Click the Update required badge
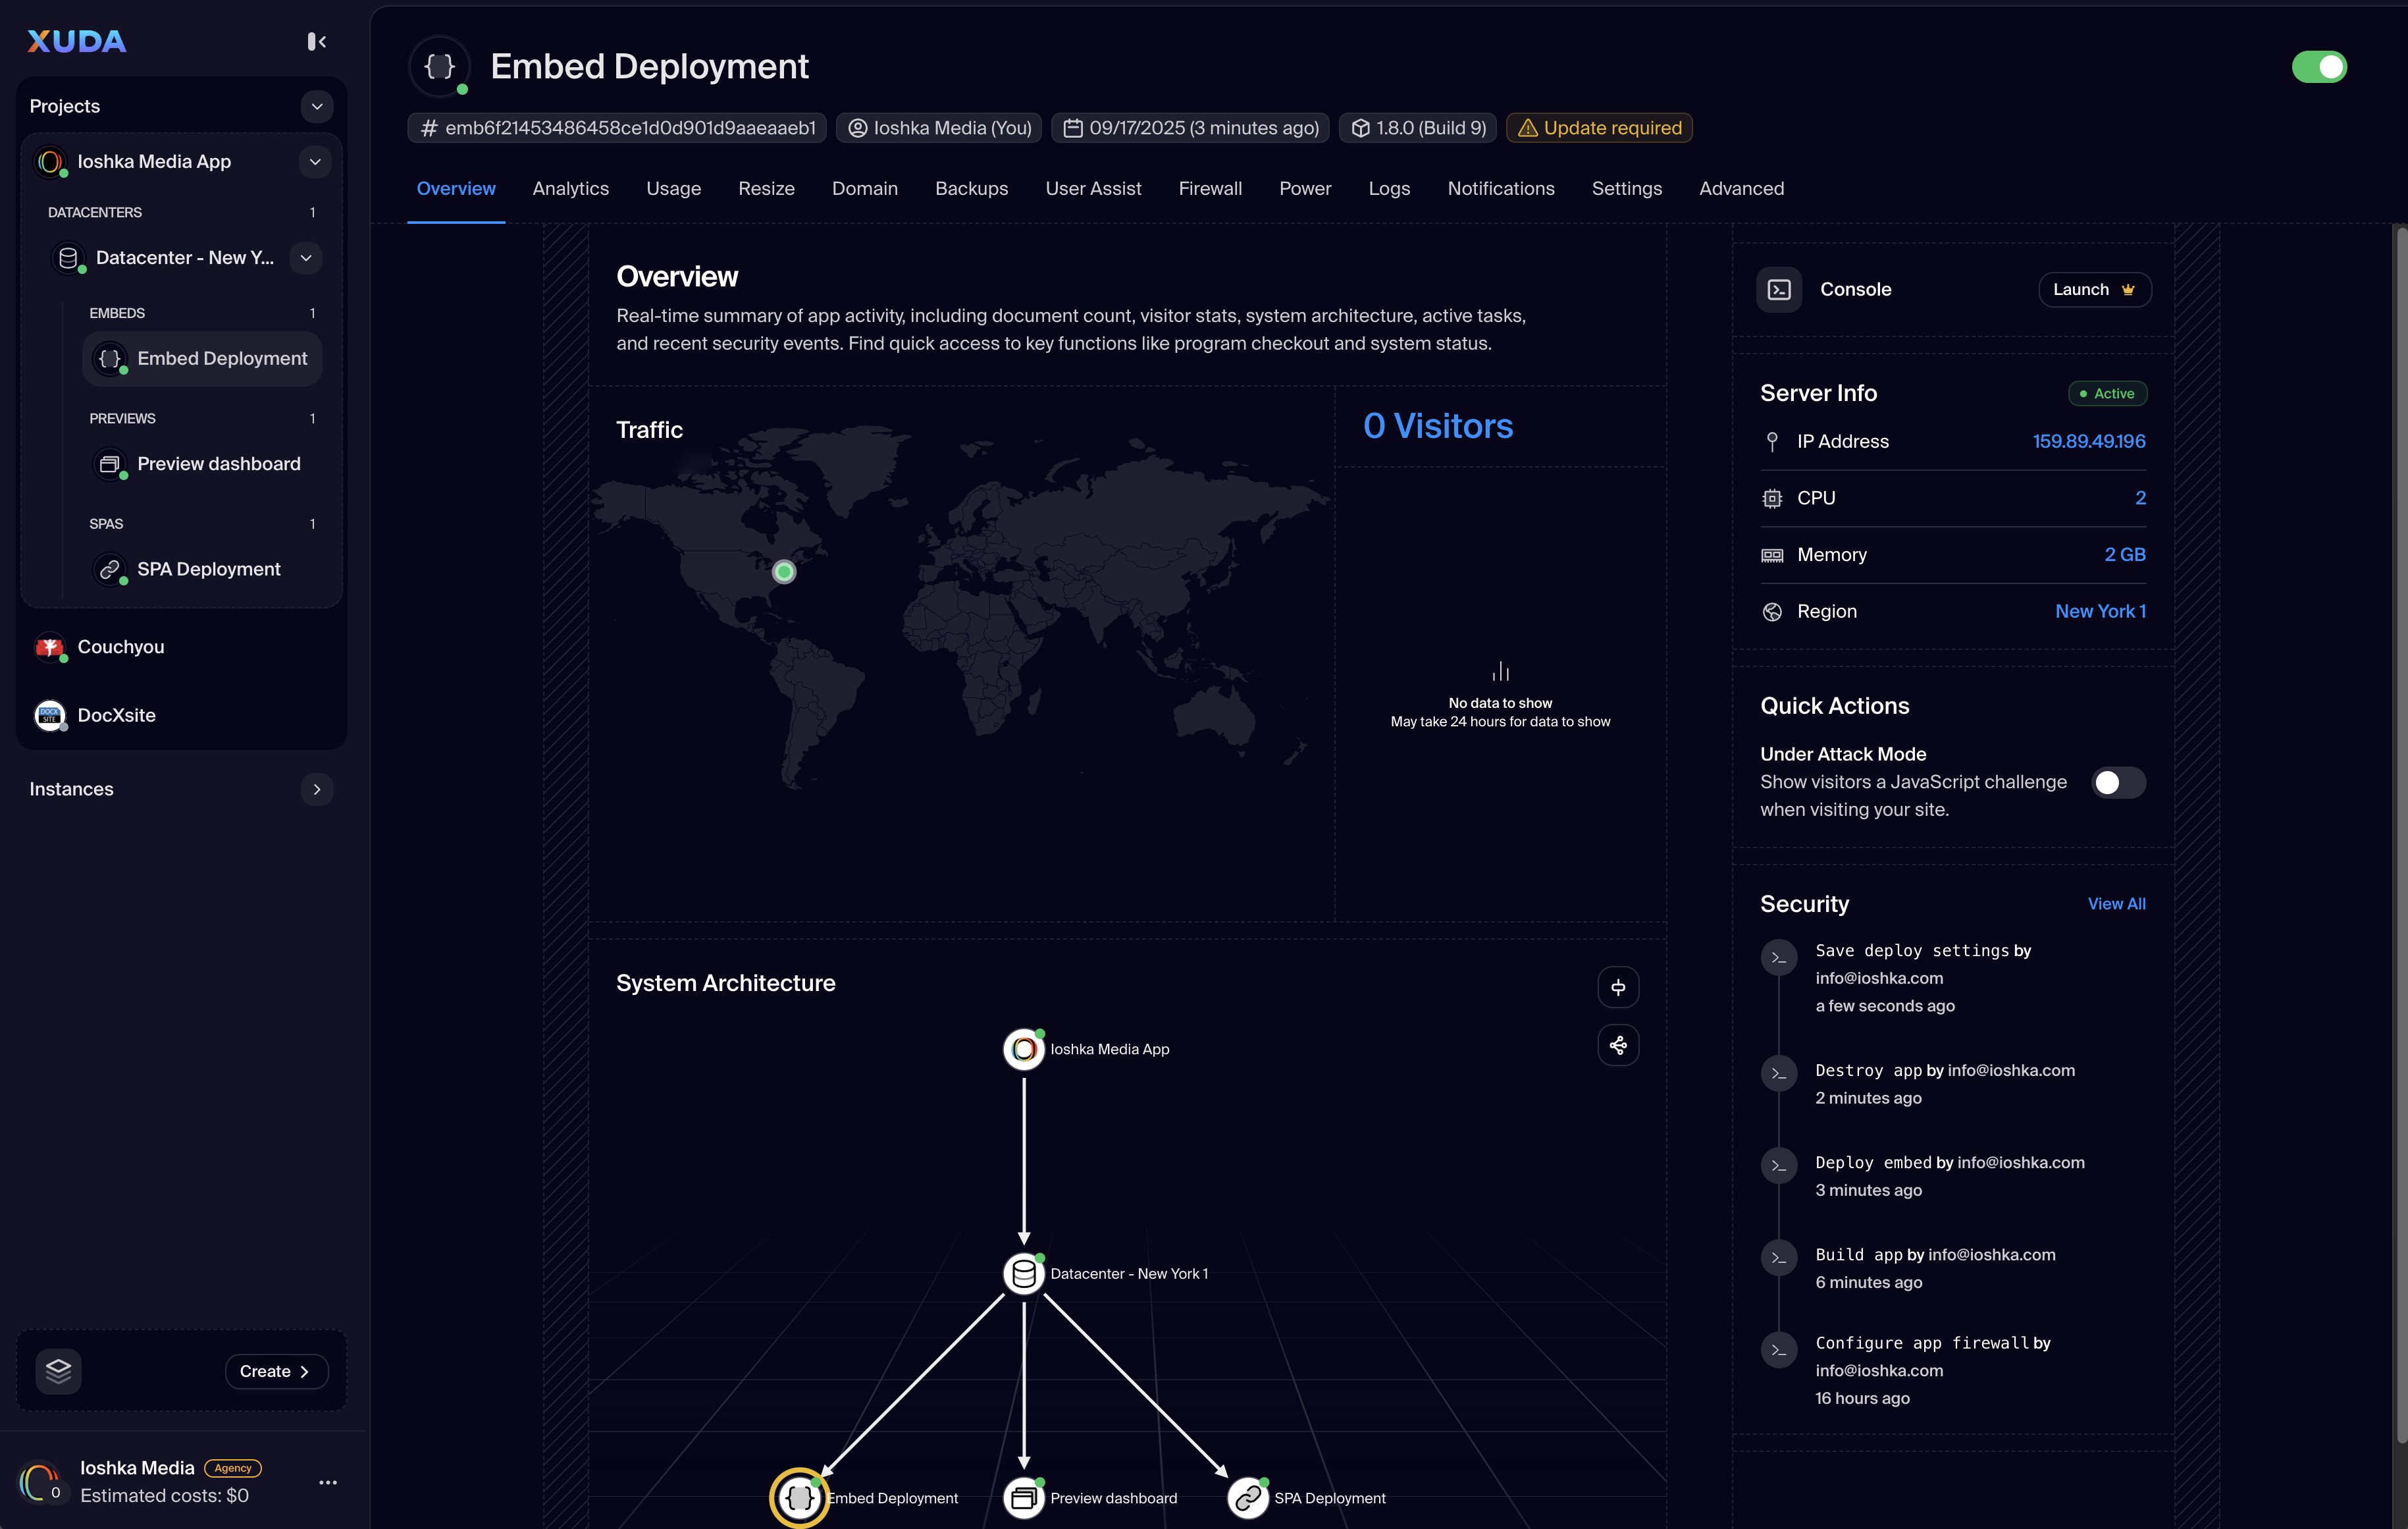Screen dimensions: 2408x1529 tap(1598, 128)
